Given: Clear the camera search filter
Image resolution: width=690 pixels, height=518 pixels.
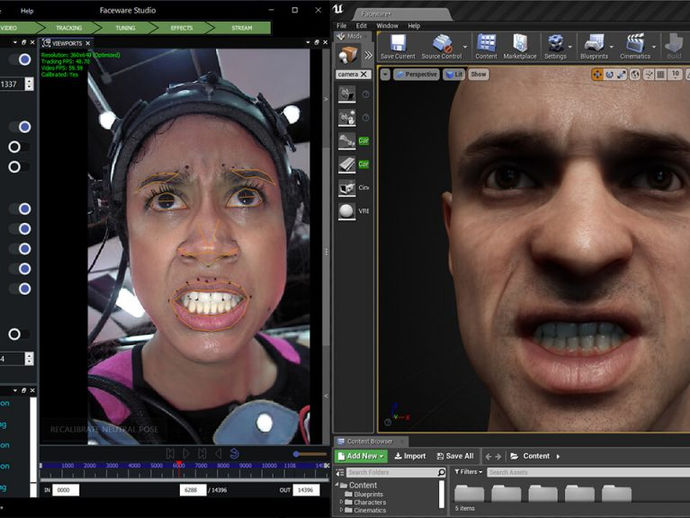Looking at the screenshot, I should 363,74.
